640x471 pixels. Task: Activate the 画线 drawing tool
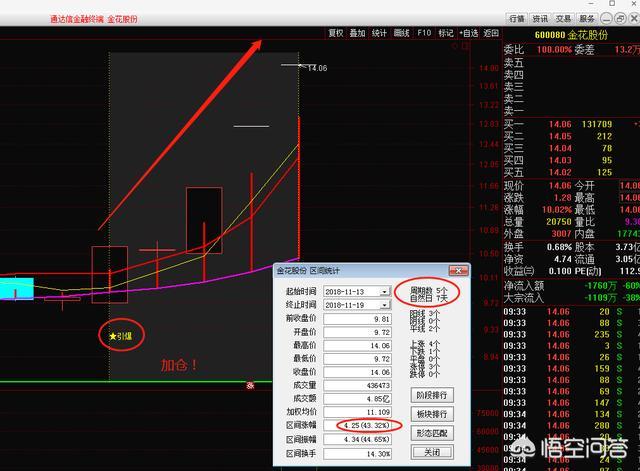402,33
